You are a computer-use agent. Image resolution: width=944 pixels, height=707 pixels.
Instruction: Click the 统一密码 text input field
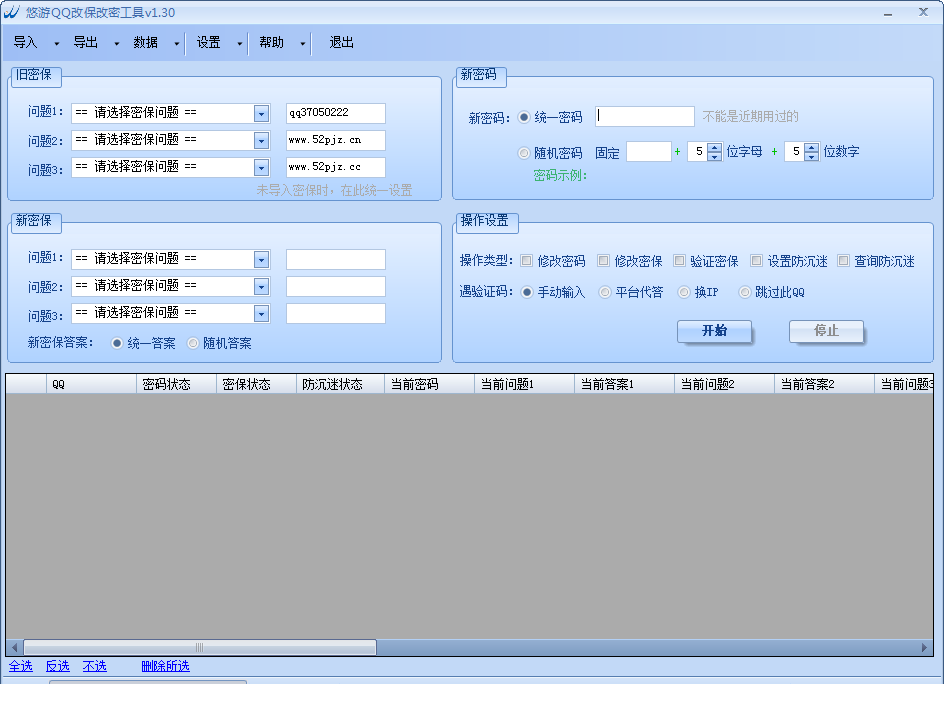click(645, 116)
